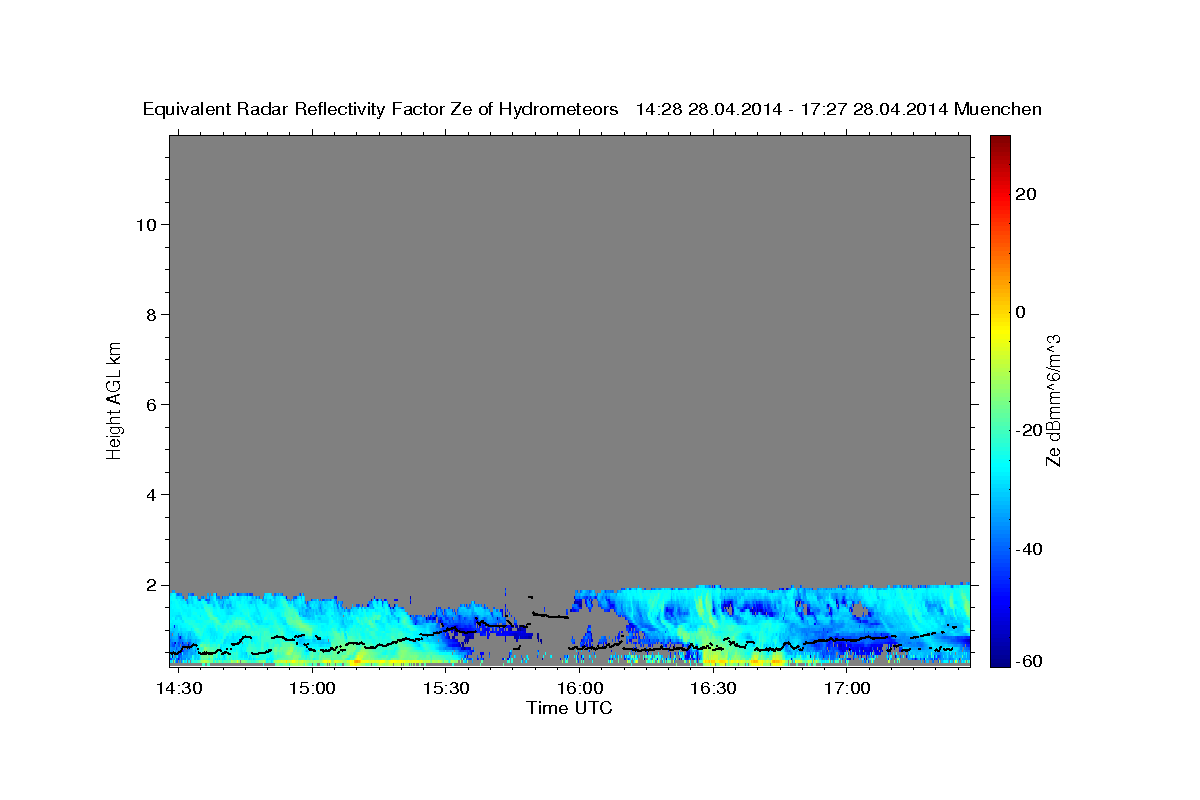Click the height tick label 2
1200x800 pixels.
pos(151,585)
